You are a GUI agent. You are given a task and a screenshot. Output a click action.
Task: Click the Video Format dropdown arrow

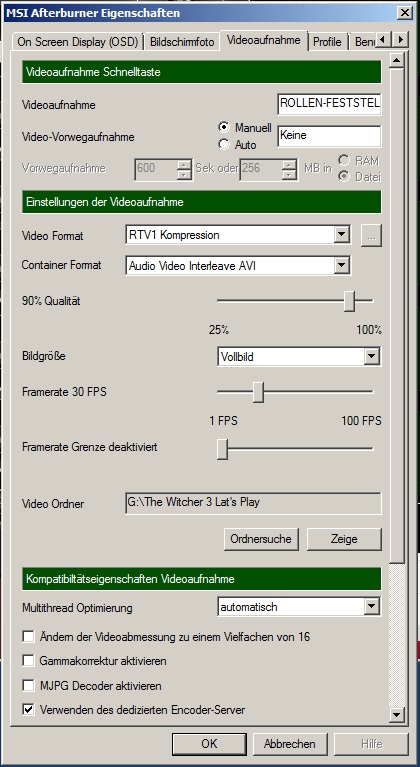(x=342, y=235)
